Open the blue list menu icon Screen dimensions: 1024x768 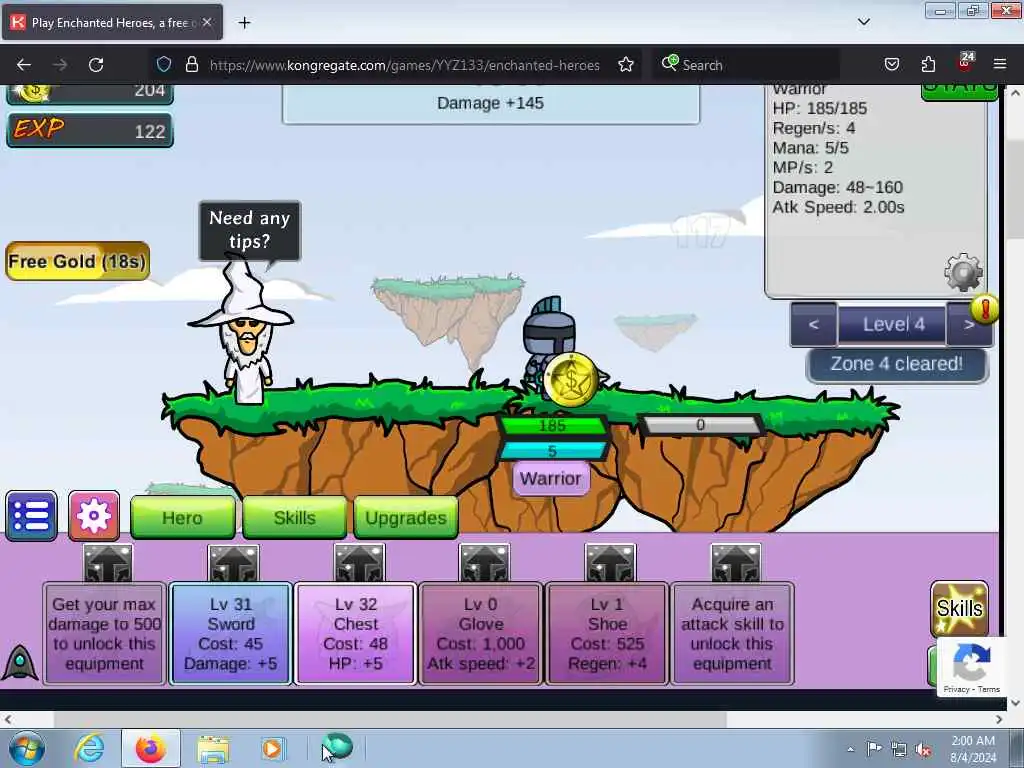coord(31,516)
